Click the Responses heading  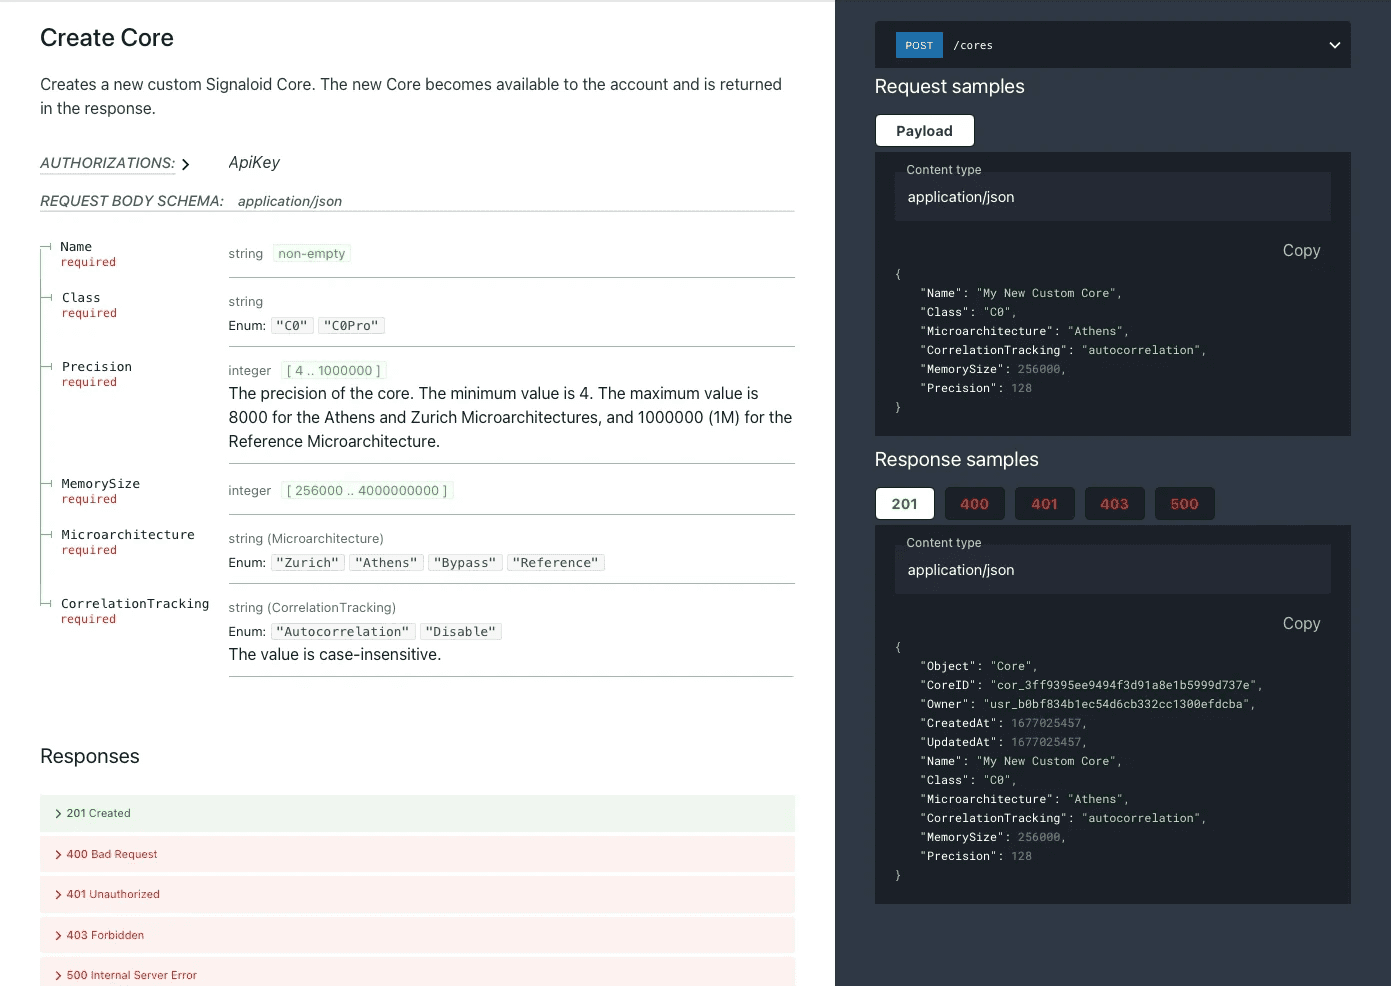90,756
